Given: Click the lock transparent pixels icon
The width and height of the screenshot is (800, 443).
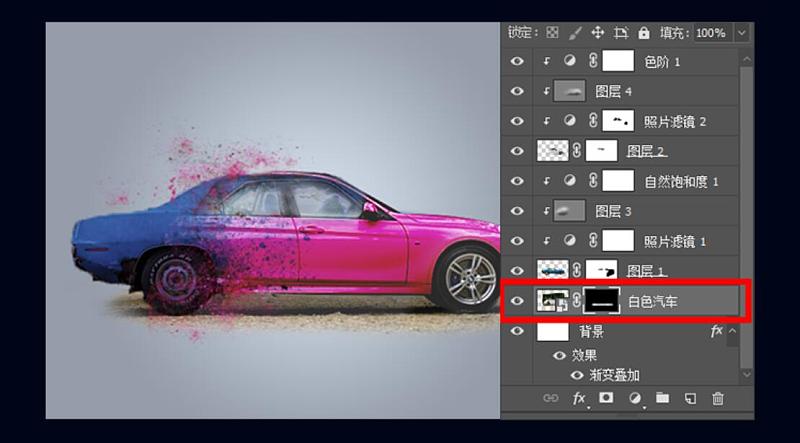Looking at the screenshot, I should click(552, 33).
